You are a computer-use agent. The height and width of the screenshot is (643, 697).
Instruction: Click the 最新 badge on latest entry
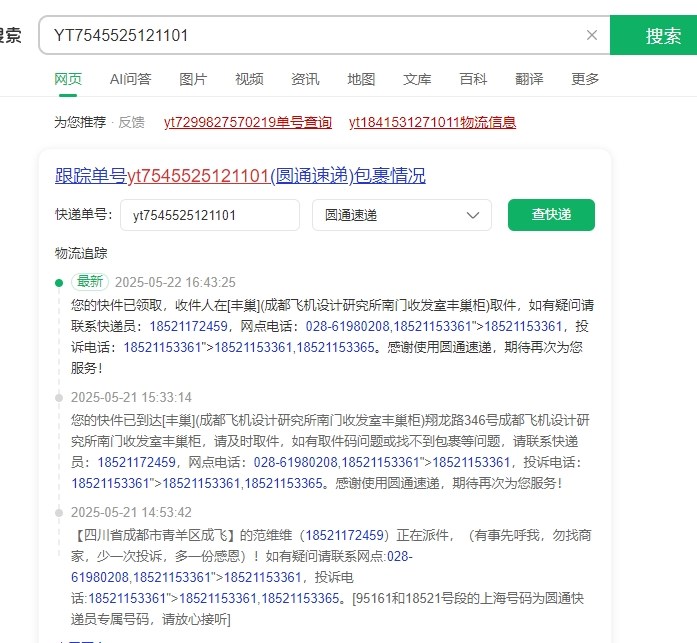(90, 282)
